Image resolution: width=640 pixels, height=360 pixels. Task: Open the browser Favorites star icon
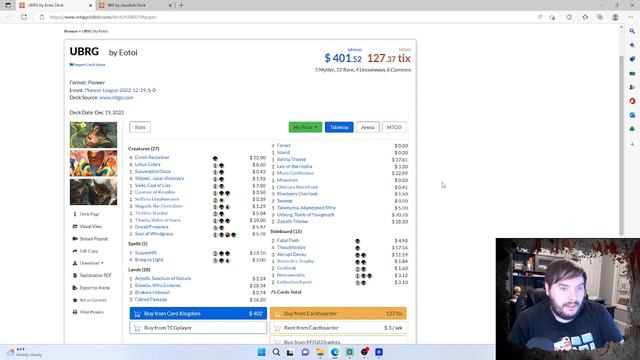point(585,17)
